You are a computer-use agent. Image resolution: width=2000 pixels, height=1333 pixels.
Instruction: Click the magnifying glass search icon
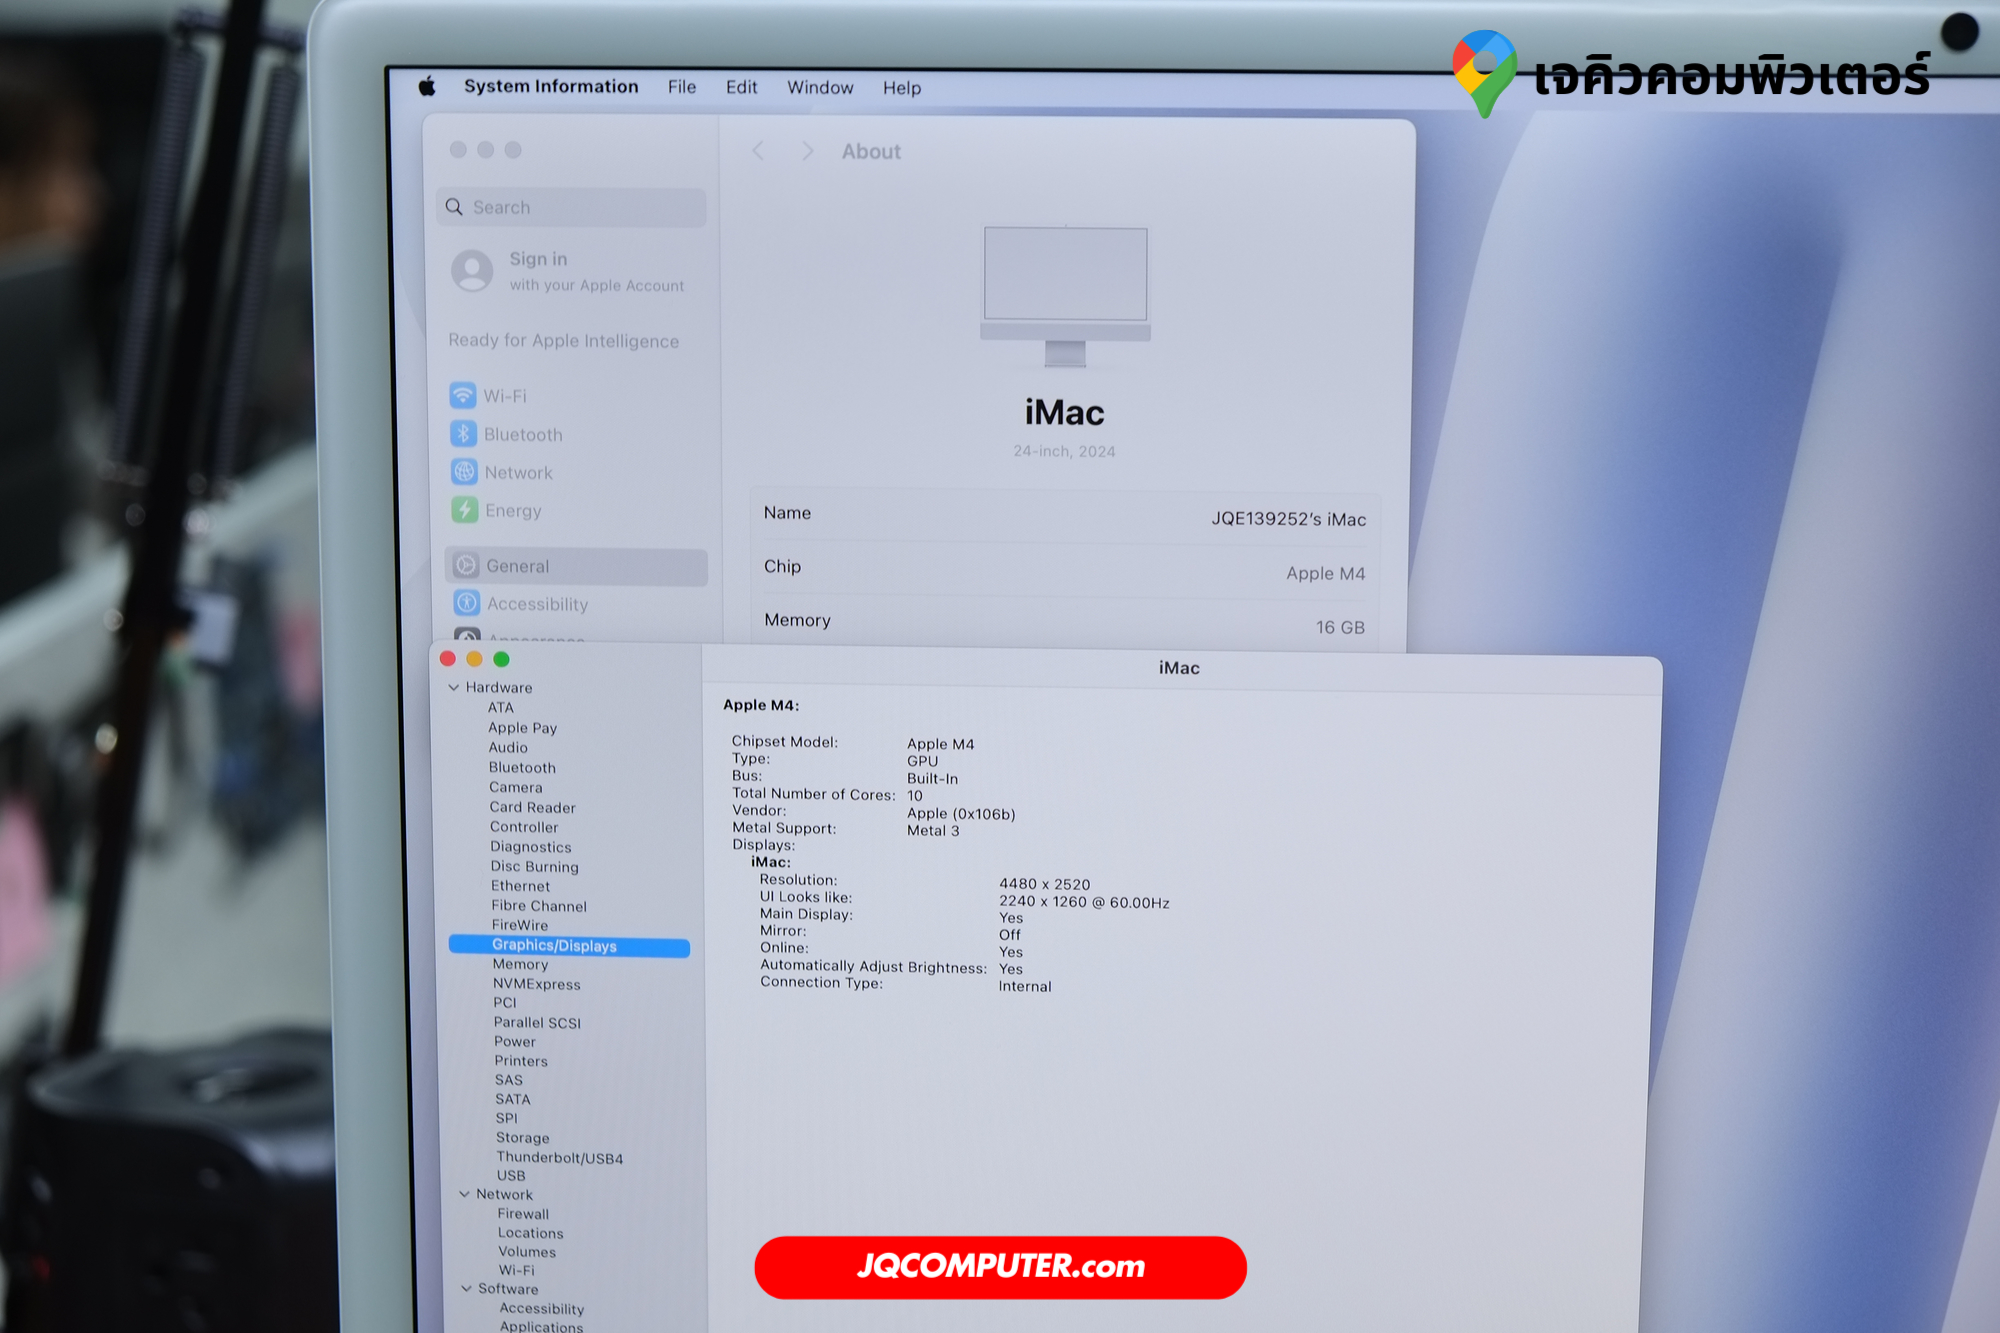click(x=454, y=207)
